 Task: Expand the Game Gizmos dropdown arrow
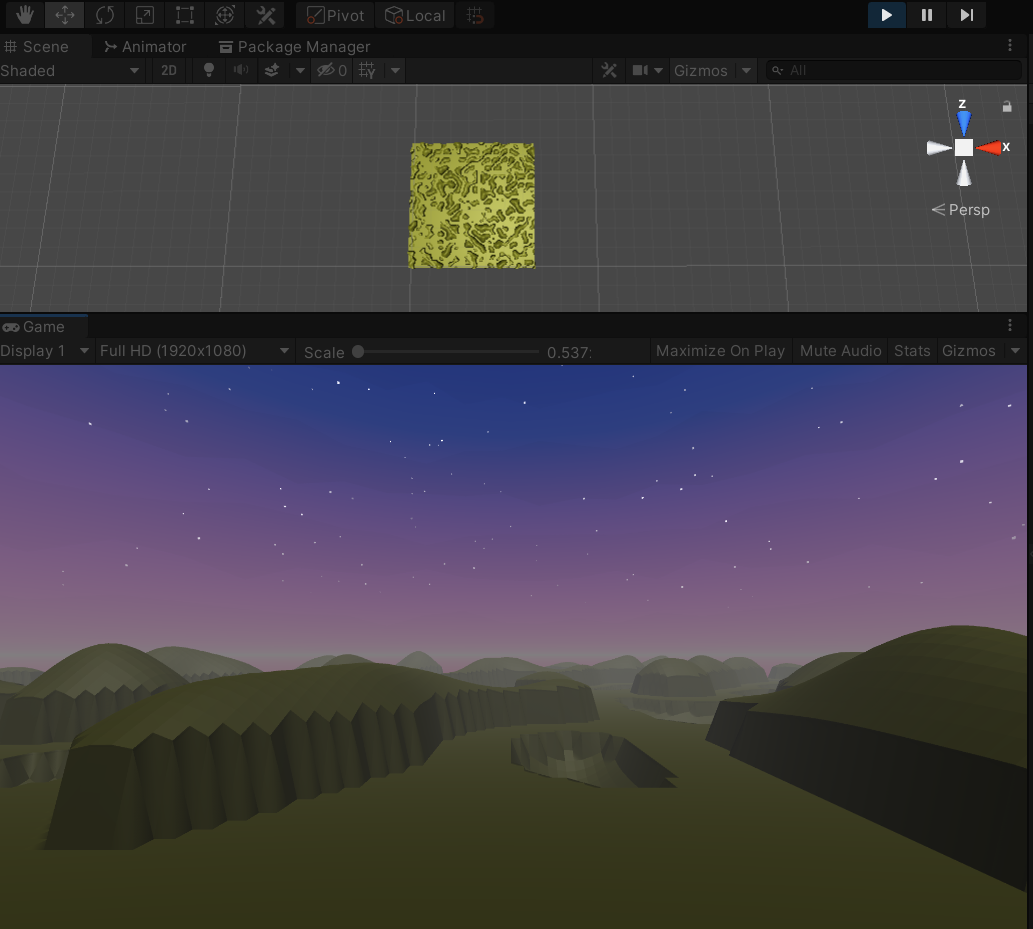click(1015, 351)
